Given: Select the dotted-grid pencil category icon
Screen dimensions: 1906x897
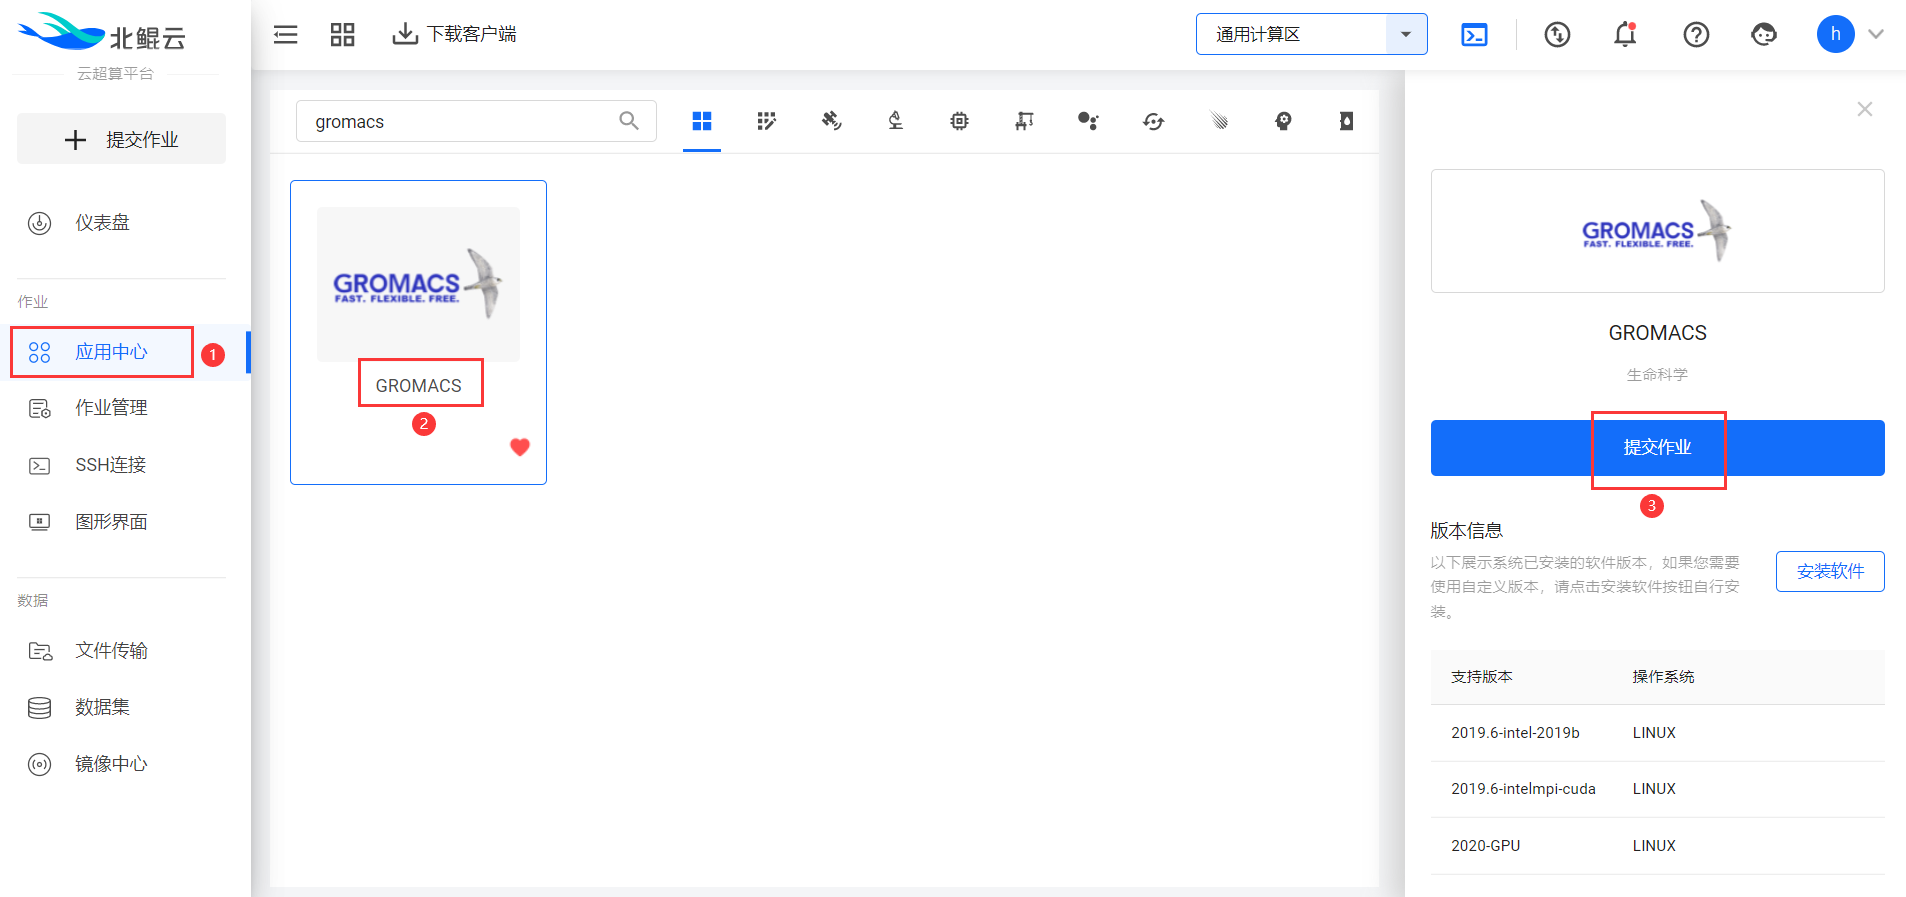Looking at the screenshot, I should tap(767, 121).
